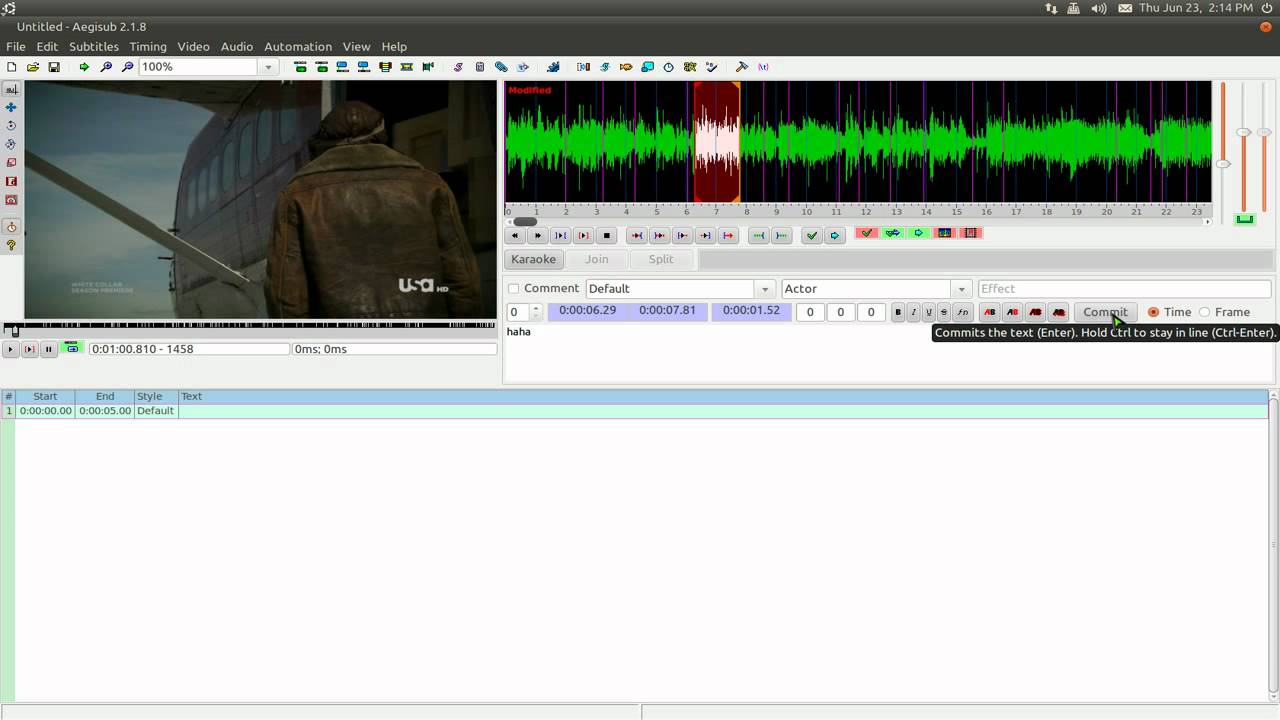Open the Audio menu
This screenshot has width=1280, height=720.
coord(237,46)
